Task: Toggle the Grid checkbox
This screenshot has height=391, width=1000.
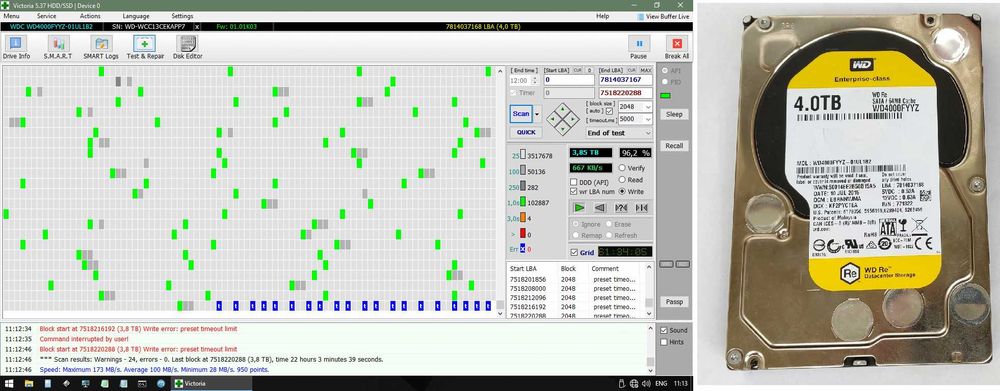Action: tap(575, 253)
